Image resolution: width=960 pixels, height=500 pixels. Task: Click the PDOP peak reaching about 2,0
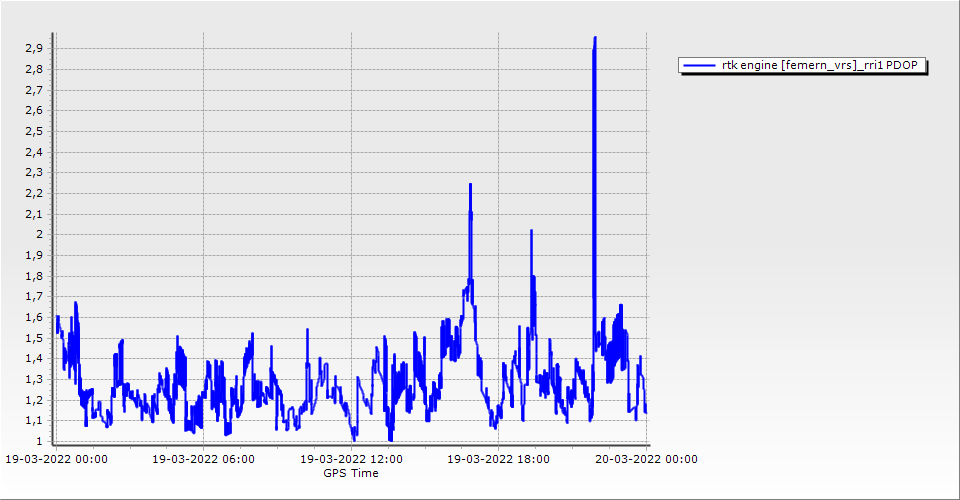click(x=531, y=232)
